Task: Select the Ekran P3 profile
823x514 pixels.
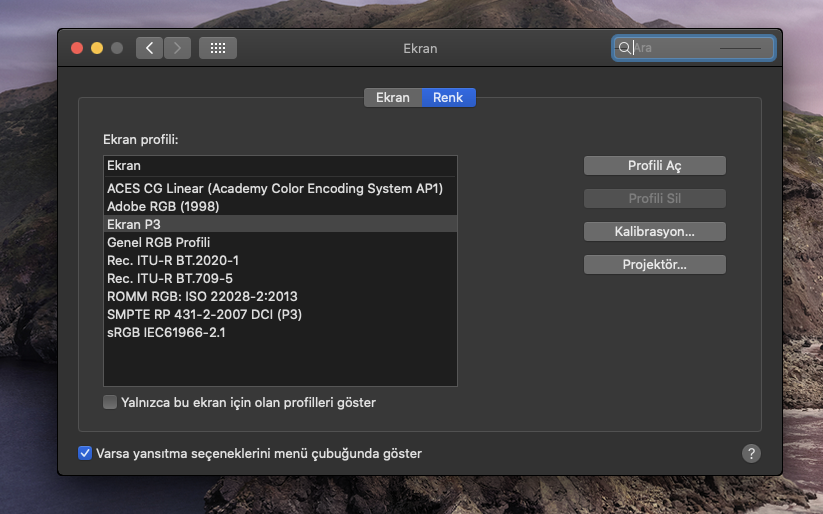Action: point(134,224)
